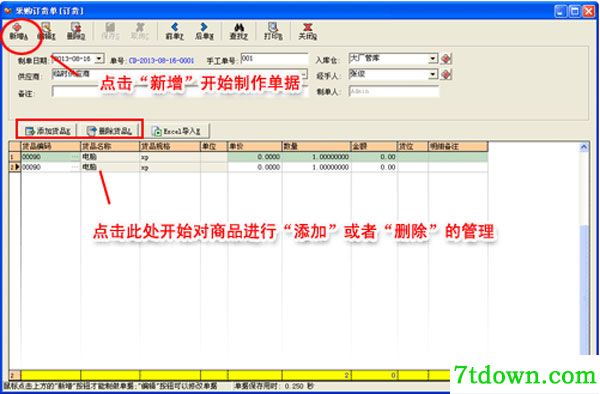Click the ellipsis button in row 2 code cell
This screenshot has width=600, height=394.
click(76, 167)
